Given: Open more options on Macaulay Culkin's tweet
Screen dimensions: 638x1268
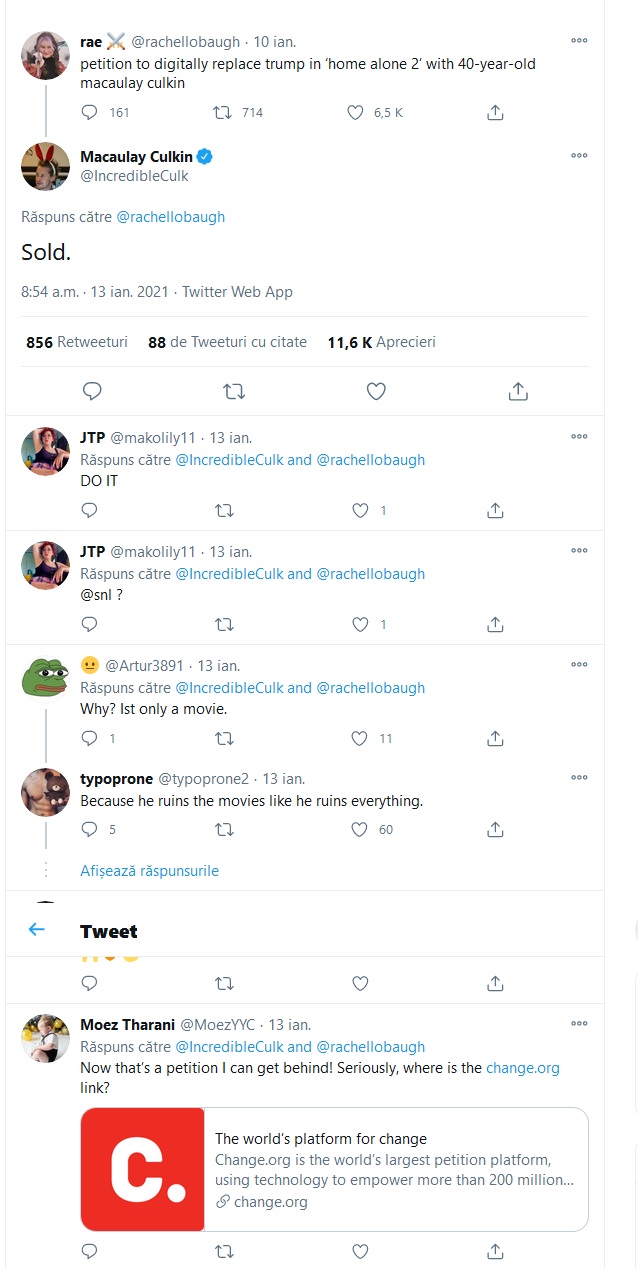Looking at the screenshot, I should 579,156.
